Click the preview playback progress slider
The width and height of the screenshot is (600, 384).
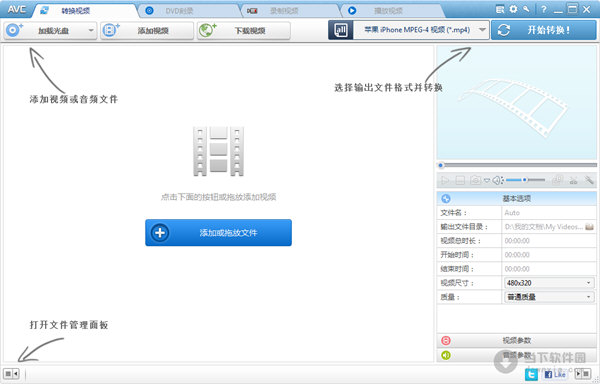tap(517, 165)
